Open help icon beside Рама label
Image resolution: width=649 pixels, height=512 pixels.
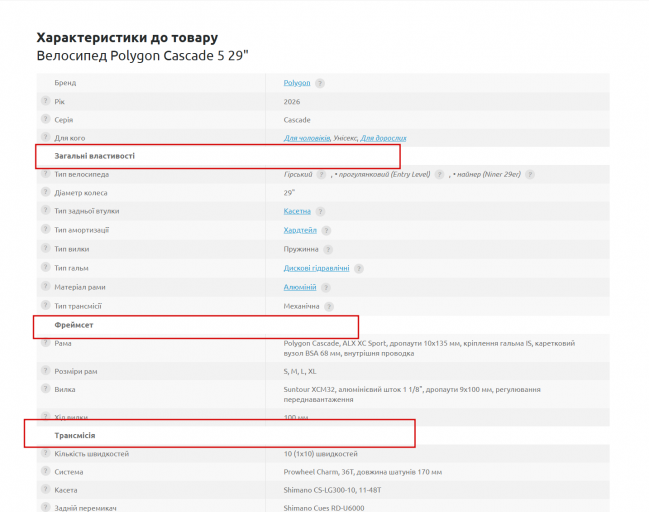[45, 343]
